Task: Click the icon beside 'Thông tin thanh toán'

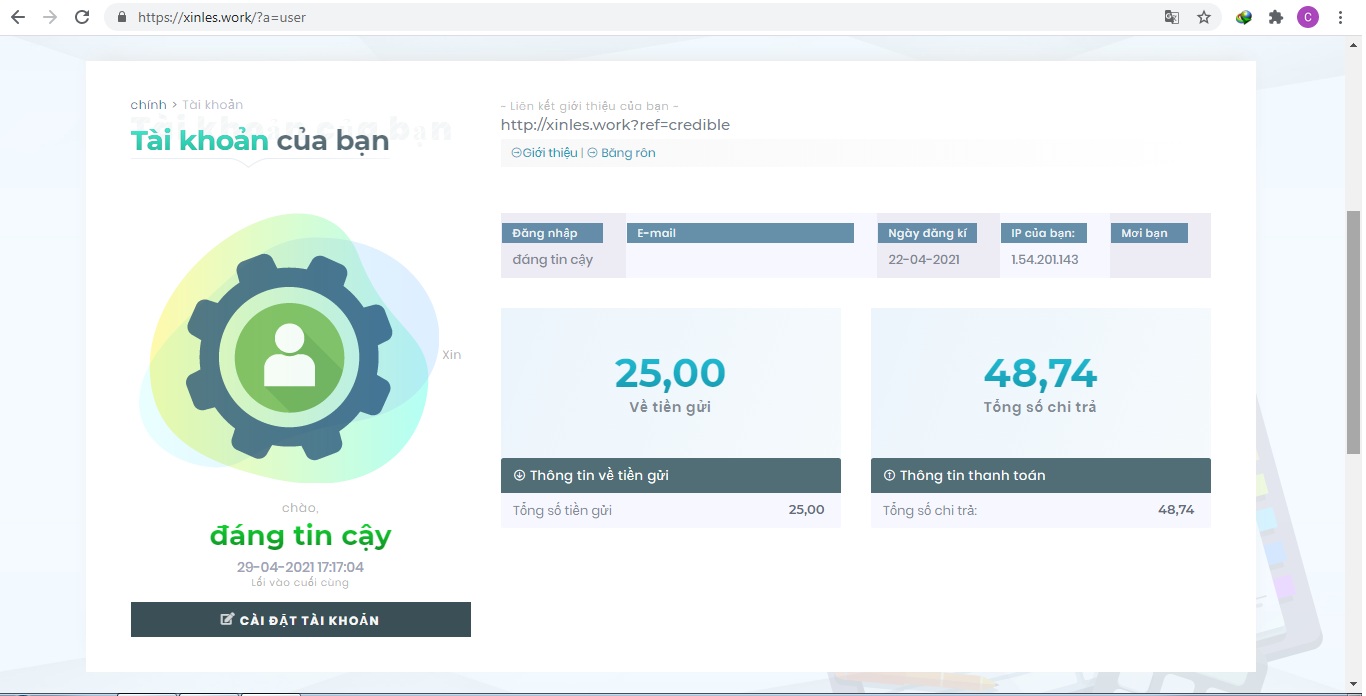Action: pyautogui.click(x=889, y=475)
